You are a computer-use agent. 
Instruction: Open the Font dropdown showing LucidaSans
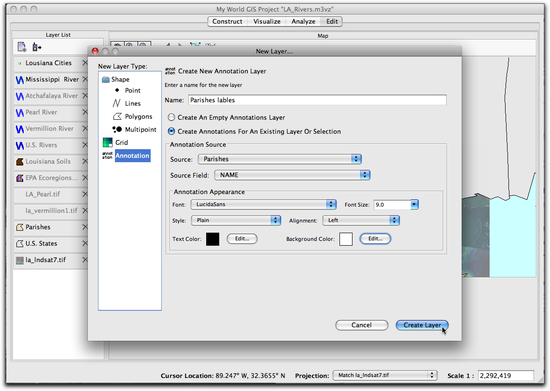264,204
